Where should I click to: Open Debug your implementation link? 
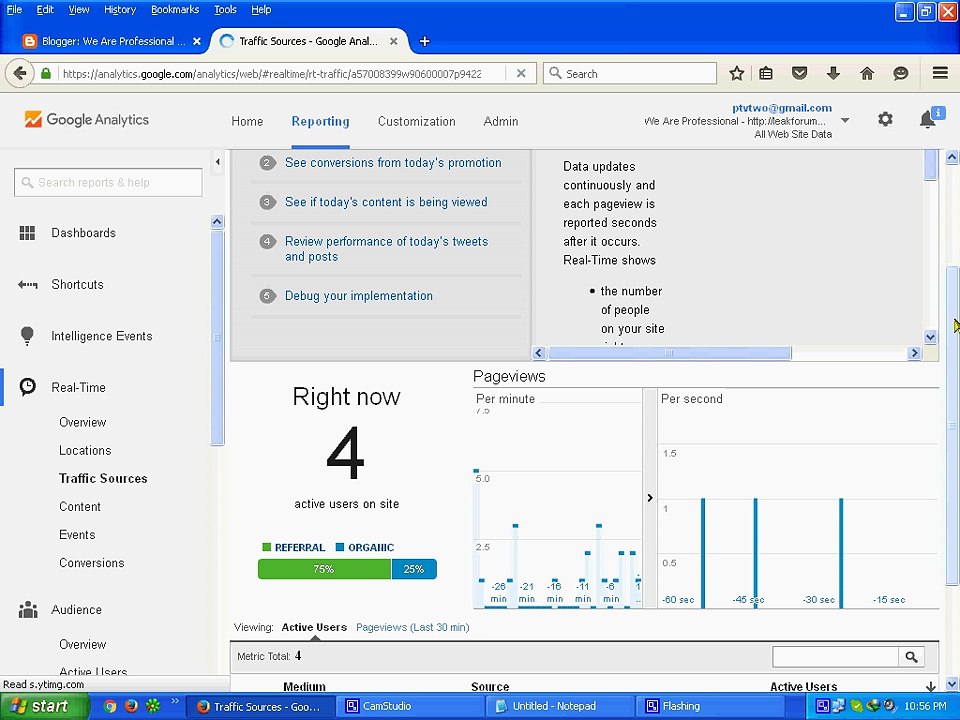click(x=359, y=296)
